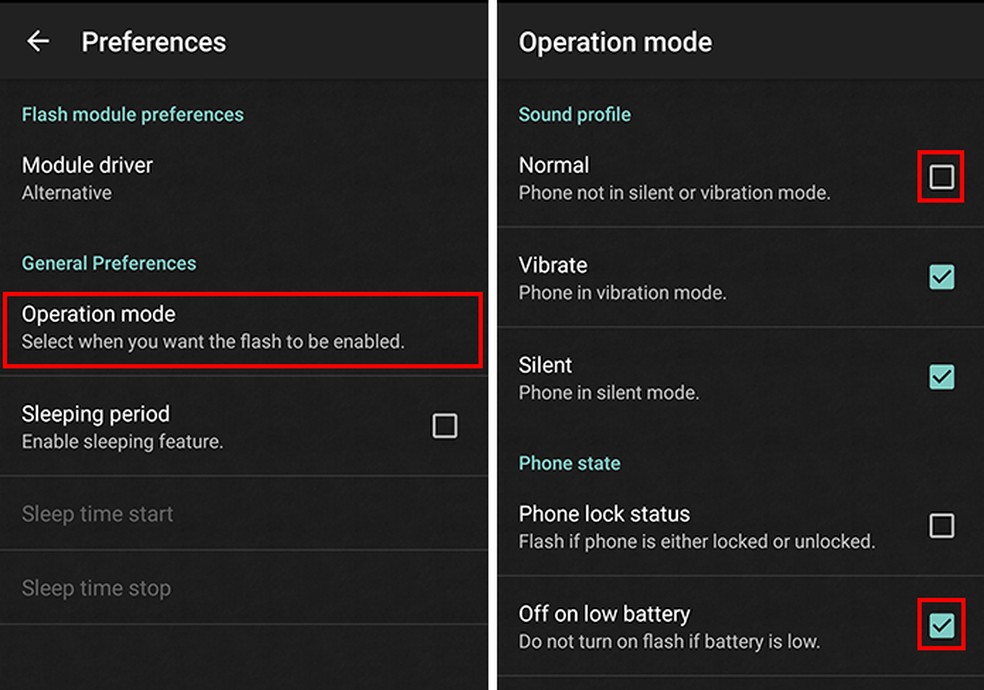Open Operation mode preference
The image size is (984, 690).
[x=242, y=327]
